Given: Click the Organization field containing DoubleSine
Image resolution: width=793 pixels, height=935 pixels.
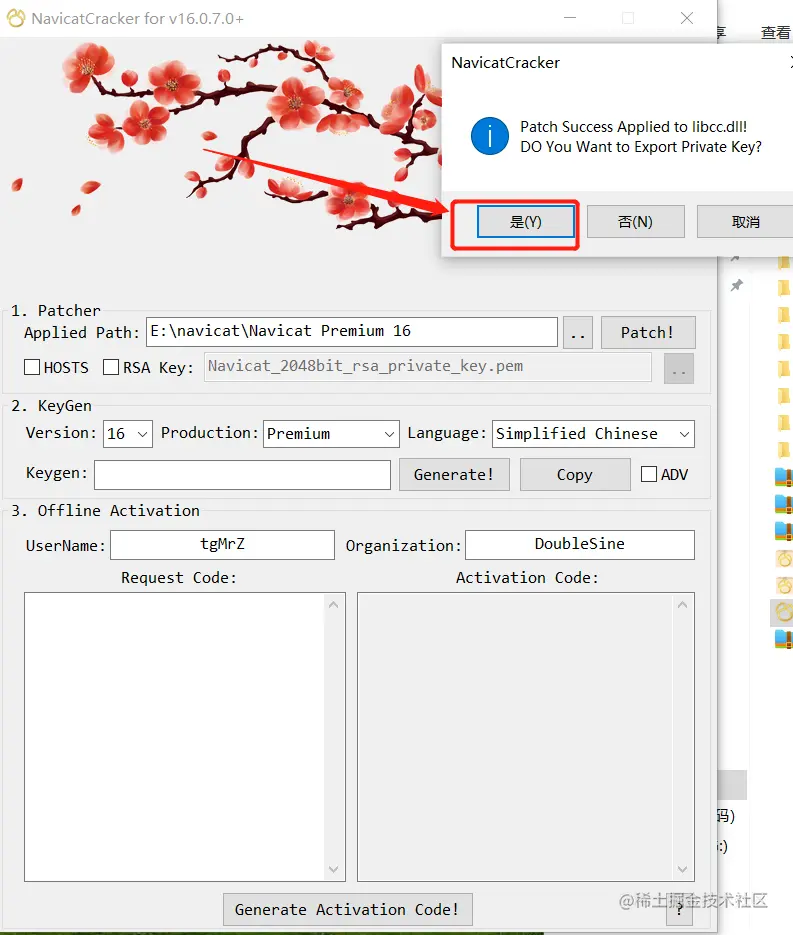Looking at the screenshot, I should coord(580,544).
